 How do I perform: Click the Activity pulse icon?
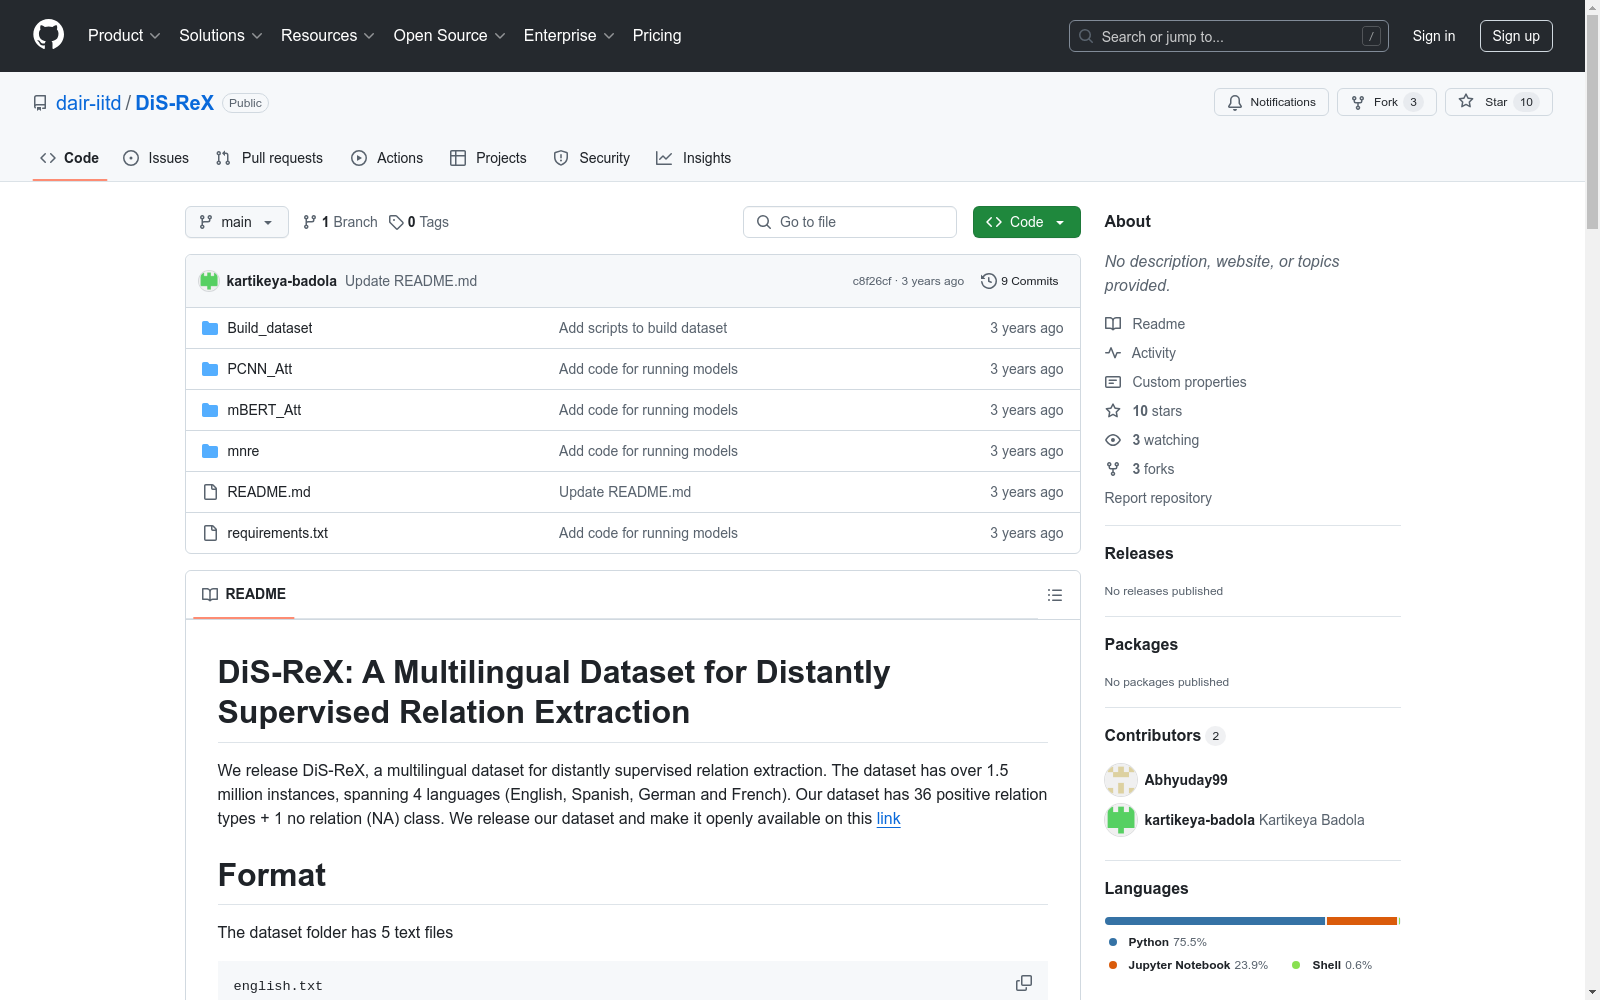[1113, 353]
